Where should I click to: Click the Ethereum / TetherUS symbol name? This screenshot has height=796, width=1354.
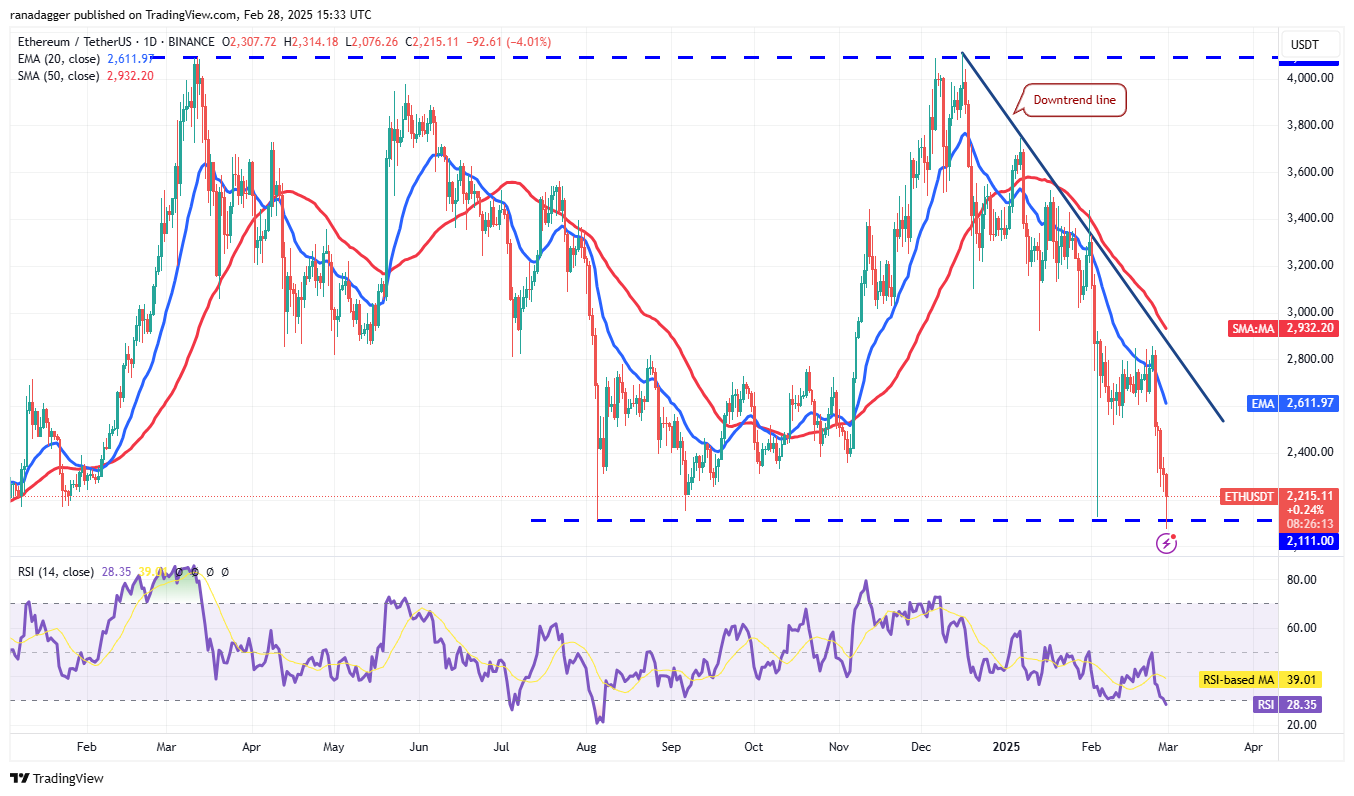(77, 42)
